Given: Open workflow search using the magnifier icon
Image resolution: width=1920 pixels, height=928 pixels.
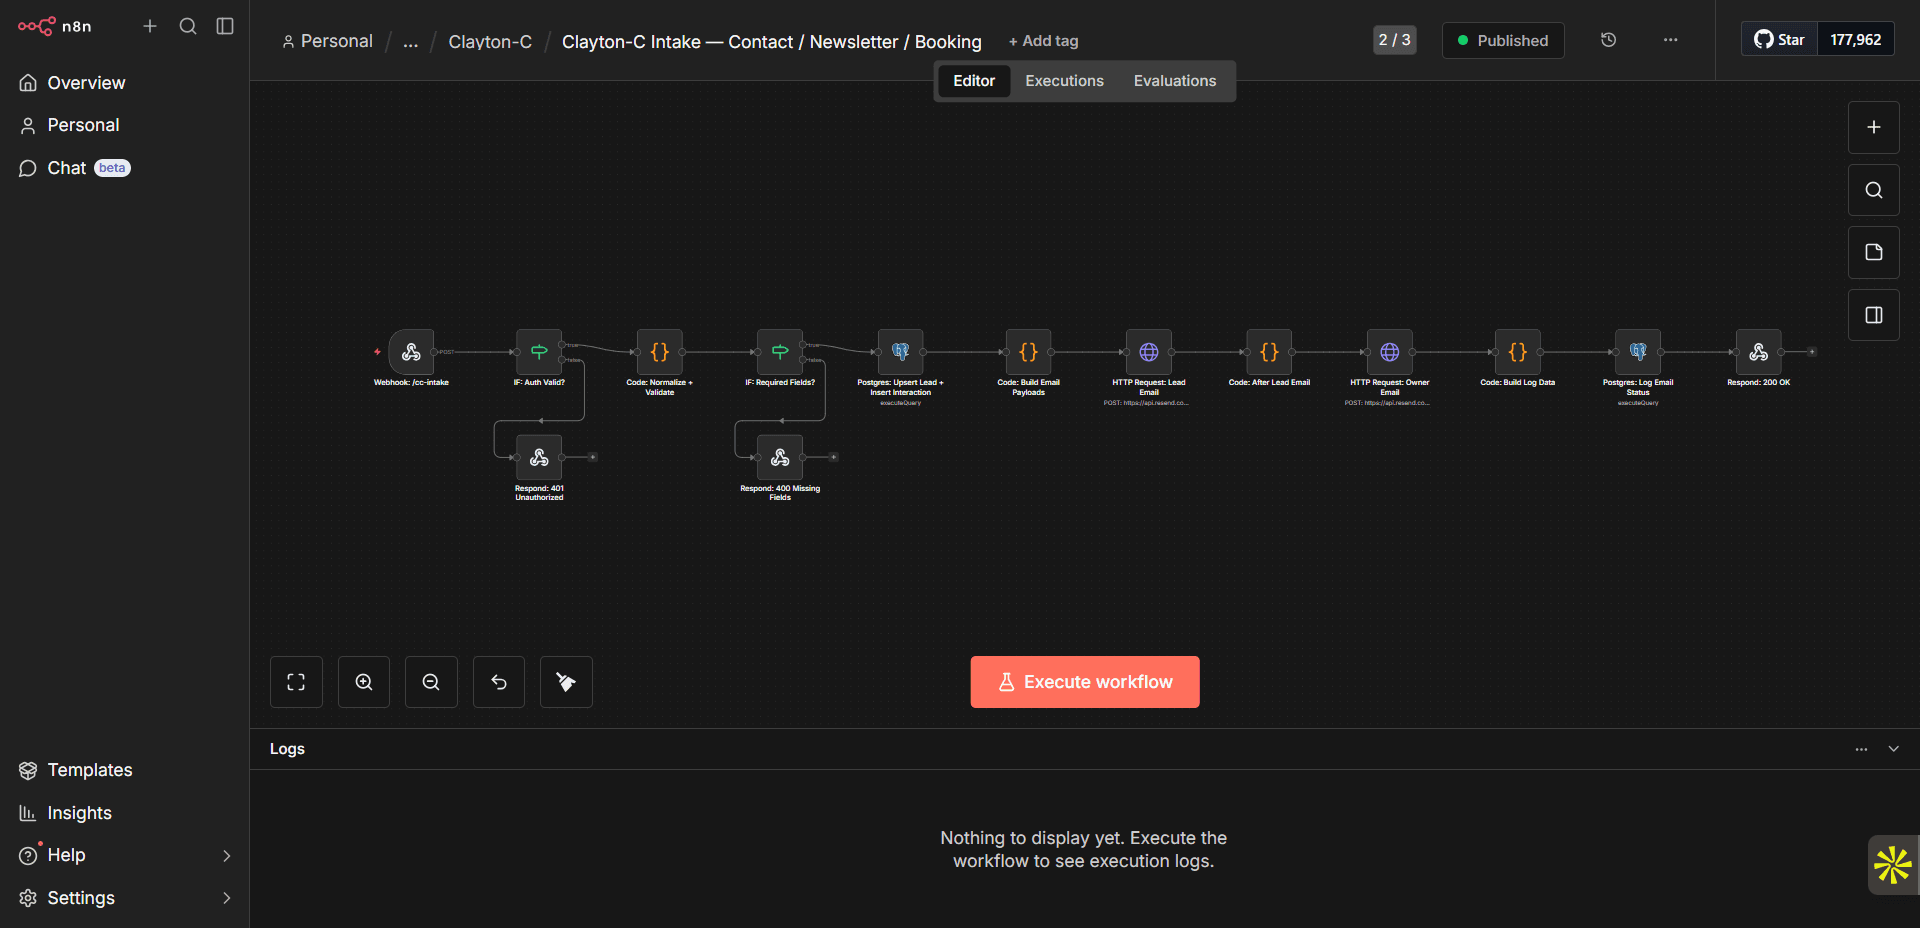Looking at the screenshot, I should click(1873, 189).
